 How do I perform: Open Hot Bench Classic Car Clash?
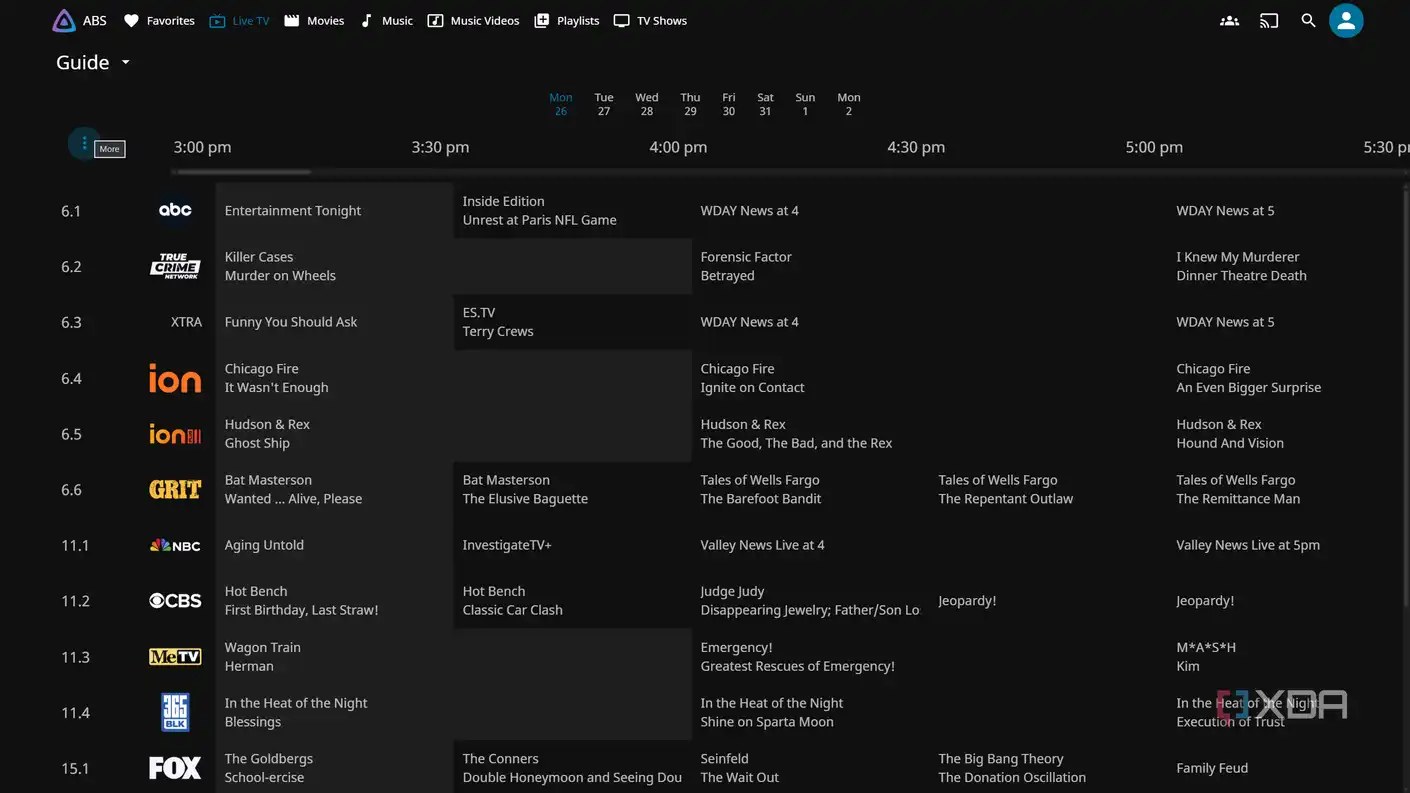pos(572,601)
